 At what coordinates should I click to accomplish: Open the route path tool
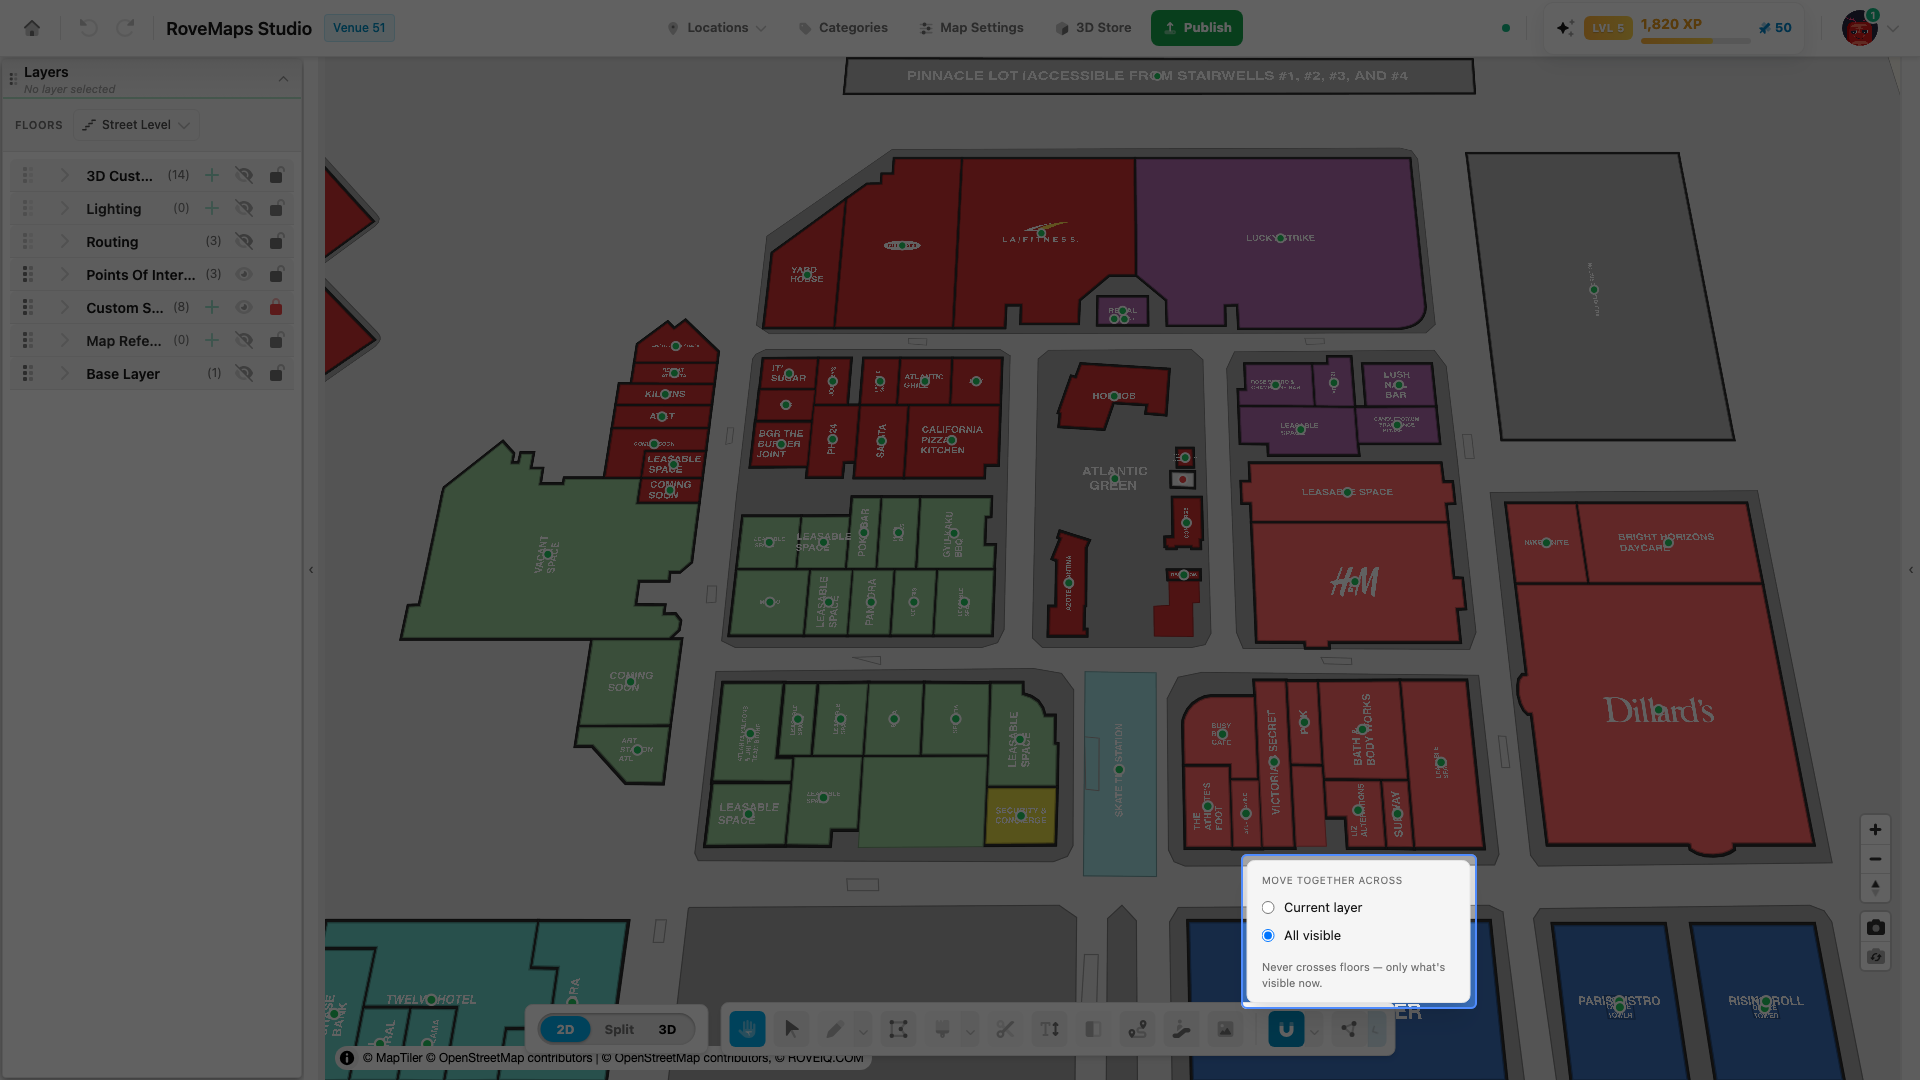coord(1137,1029)
